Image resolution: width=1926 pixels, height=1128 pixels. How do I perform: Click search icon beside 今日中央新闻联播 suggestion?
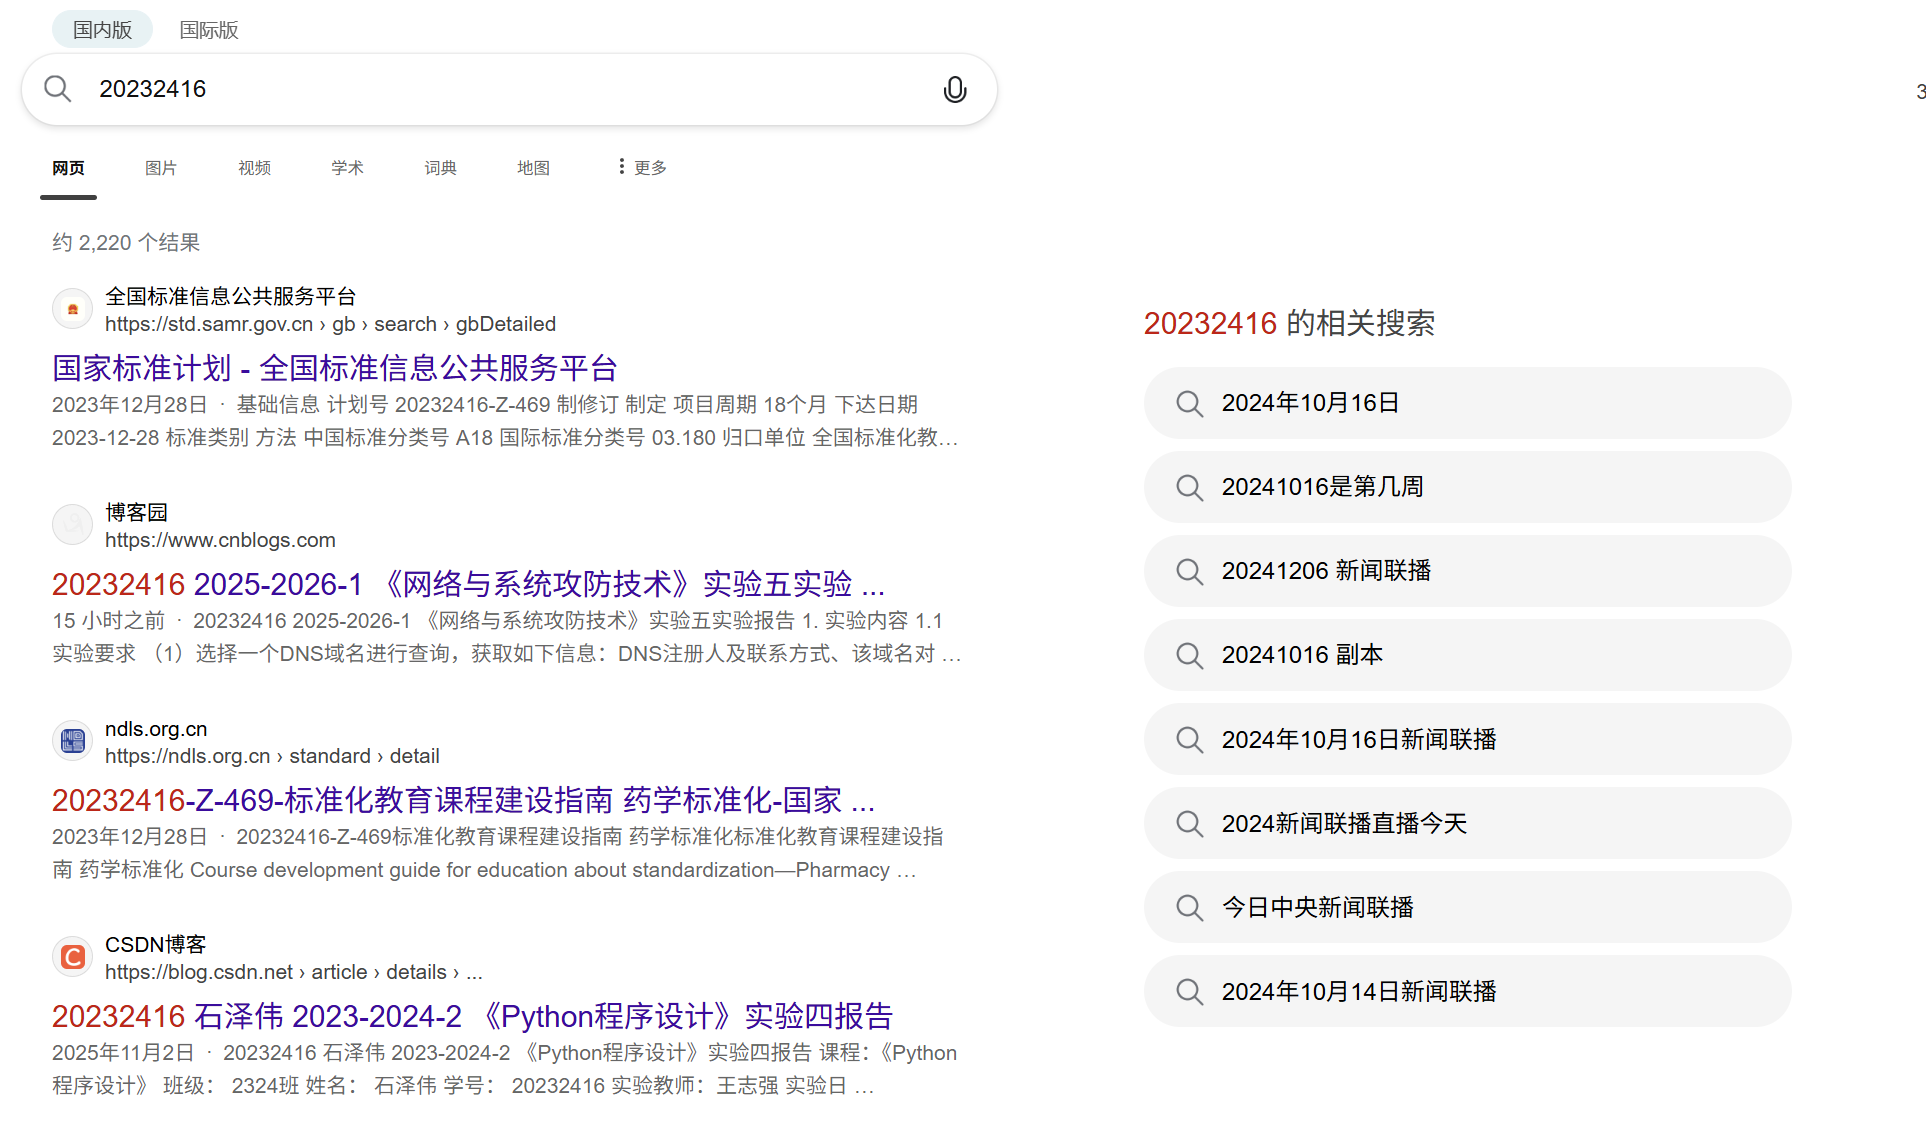point(1189,907)
